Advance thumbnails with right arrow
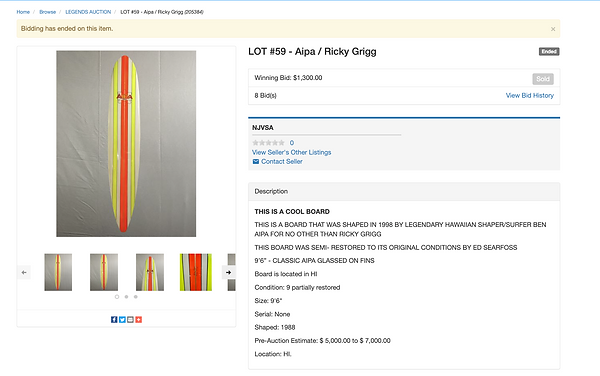600x376 pixels. 228,272
